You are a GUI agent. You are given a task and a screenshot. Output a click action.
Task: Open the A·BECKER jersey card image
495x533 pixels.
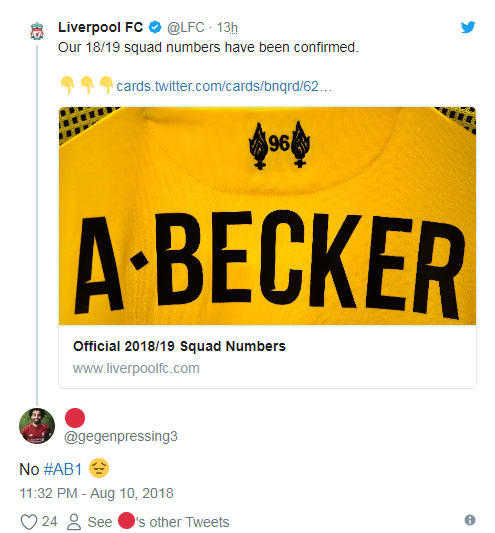point(267,216)
